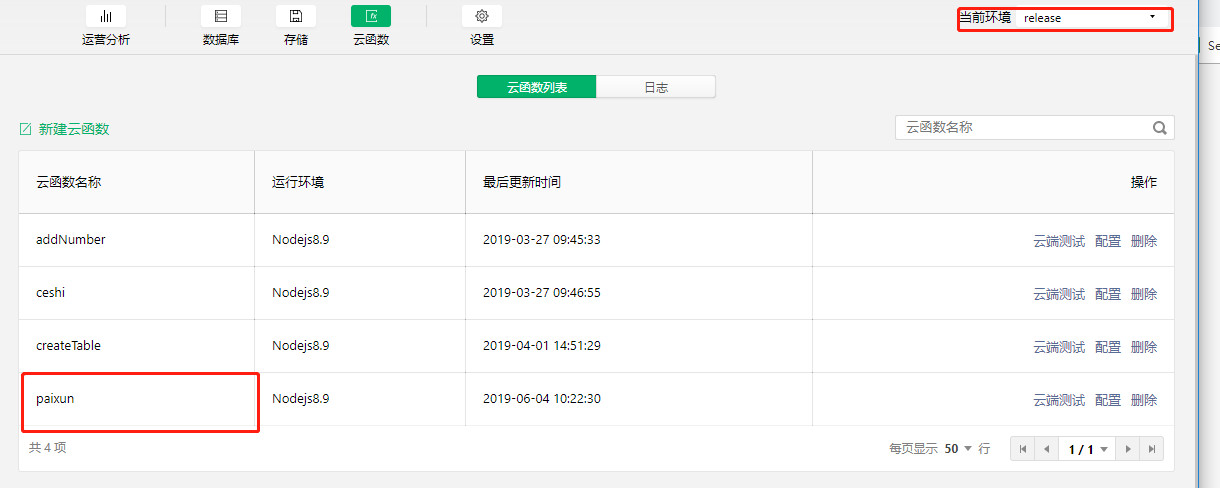Screen dimensions: 1220x488
Task: Click 云端测试 for addNumber
Action: [1059, 241]
